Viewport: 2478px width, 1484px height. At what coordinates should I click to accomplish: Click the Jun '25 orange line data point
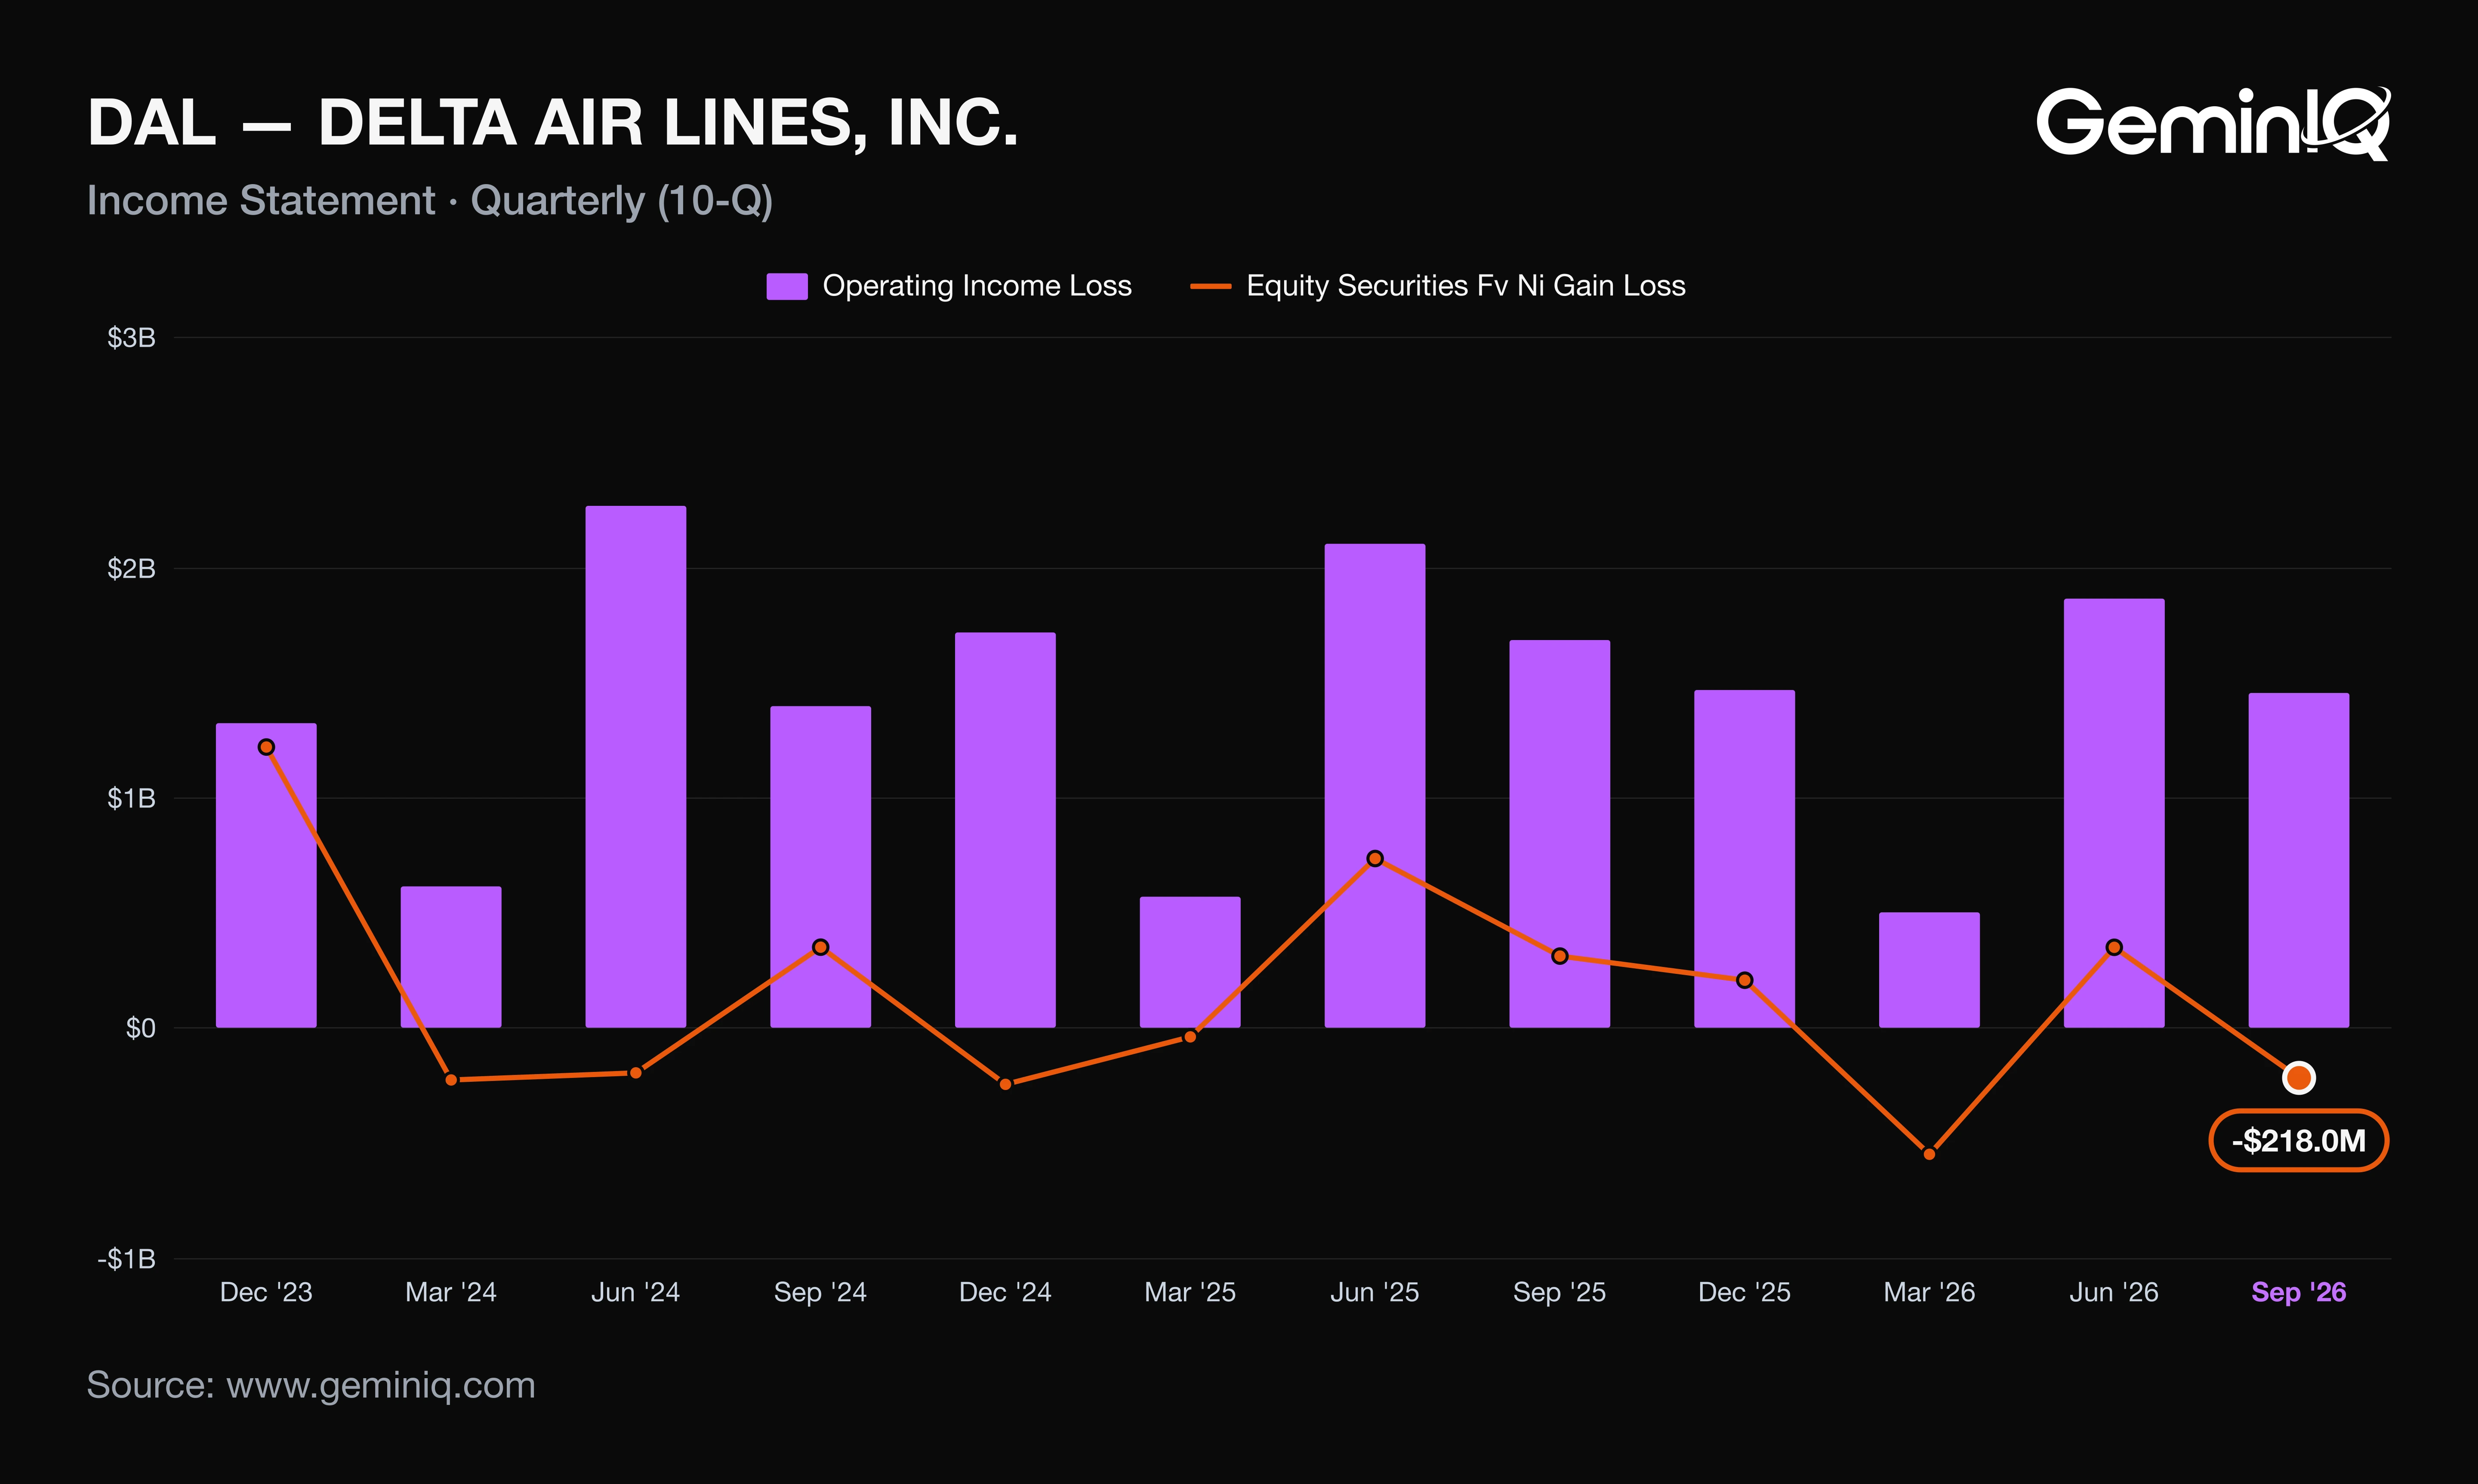pyautogui.click(x=1375, y=858)
